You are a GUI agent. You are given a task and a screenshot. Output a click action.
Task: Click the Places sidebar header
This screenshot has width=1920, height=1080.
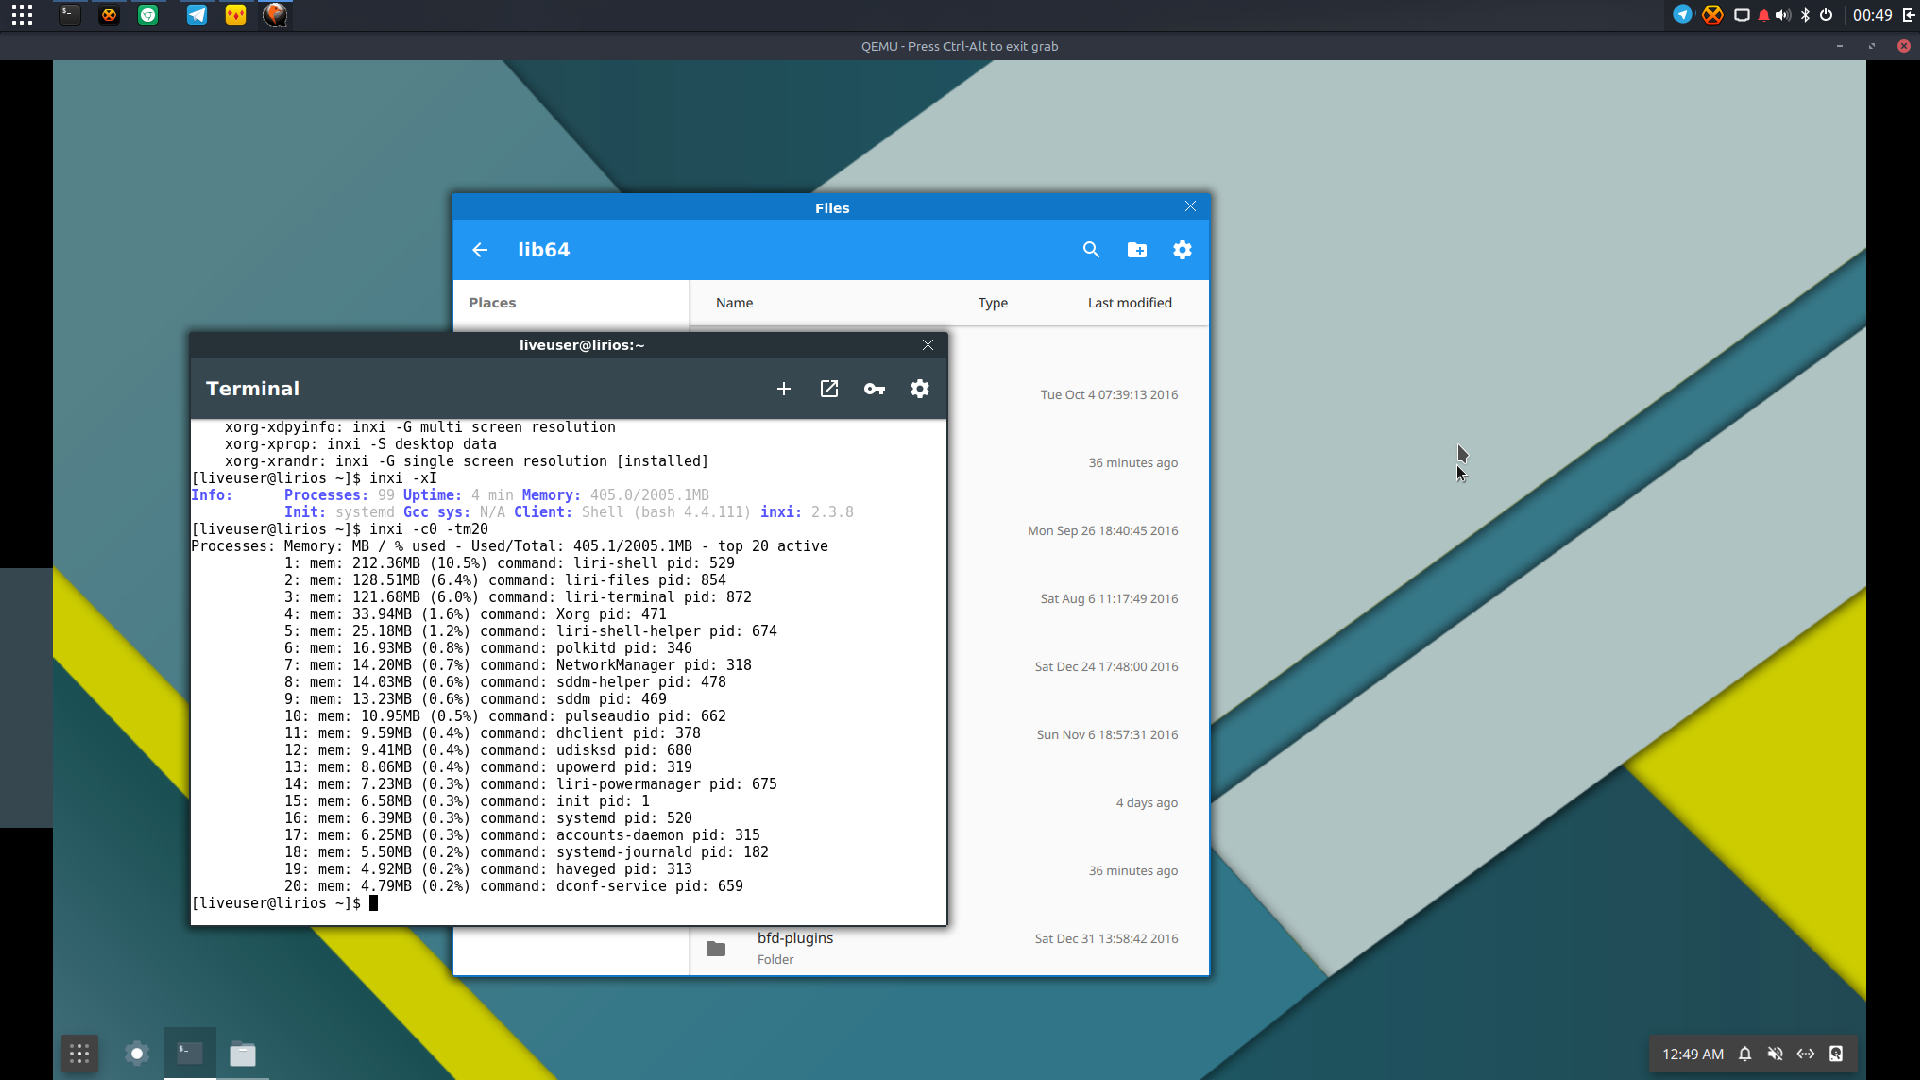492,303
